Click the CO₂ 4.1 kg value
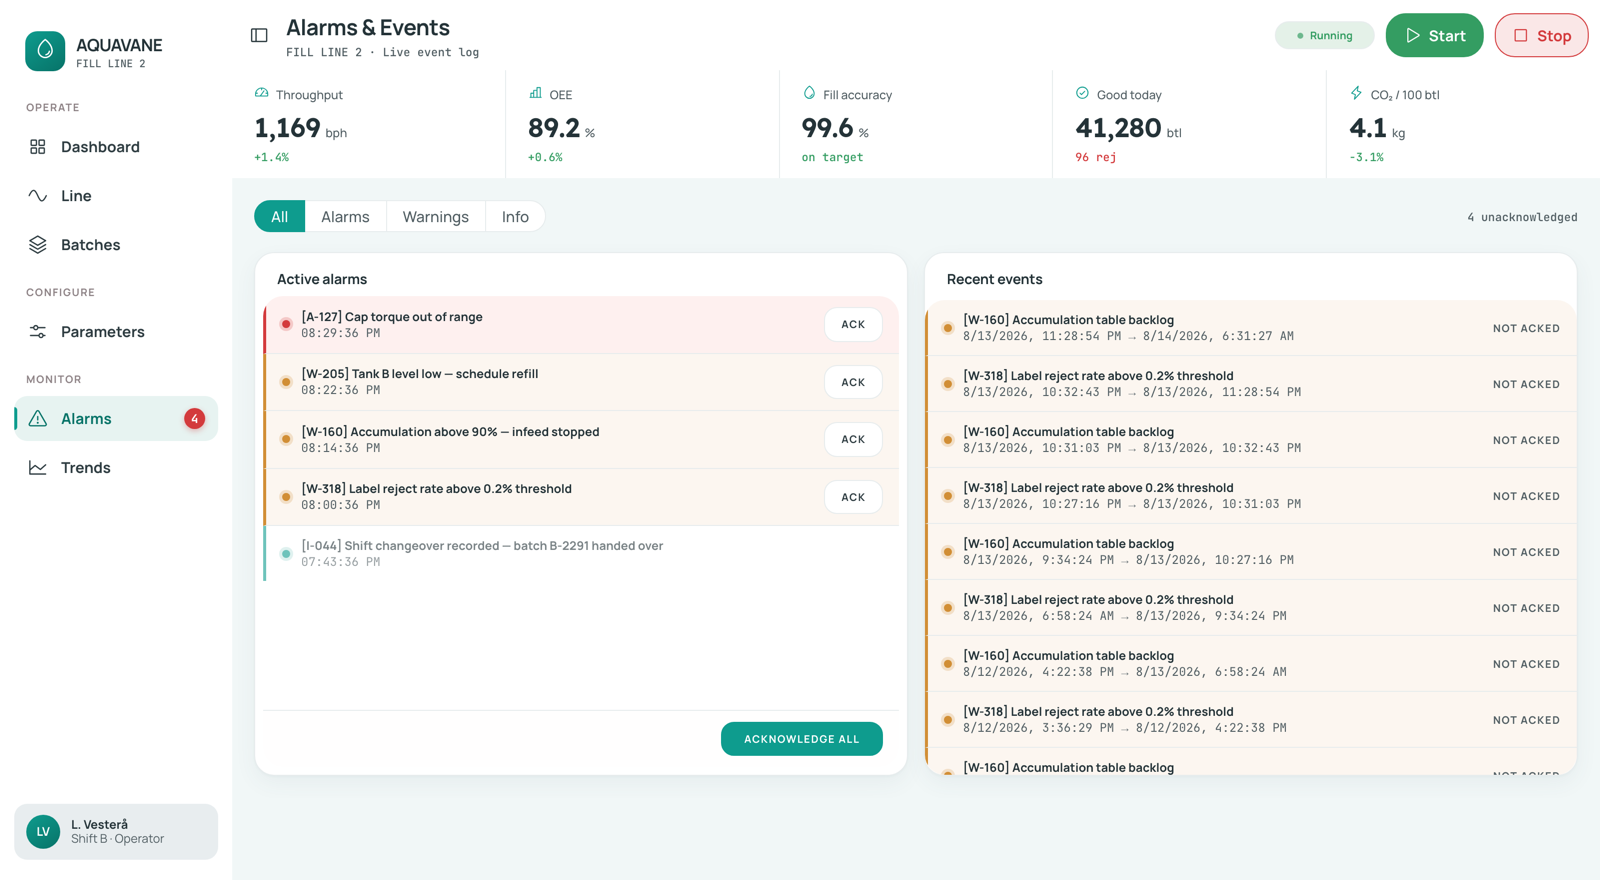 (x=1377, y=128)
